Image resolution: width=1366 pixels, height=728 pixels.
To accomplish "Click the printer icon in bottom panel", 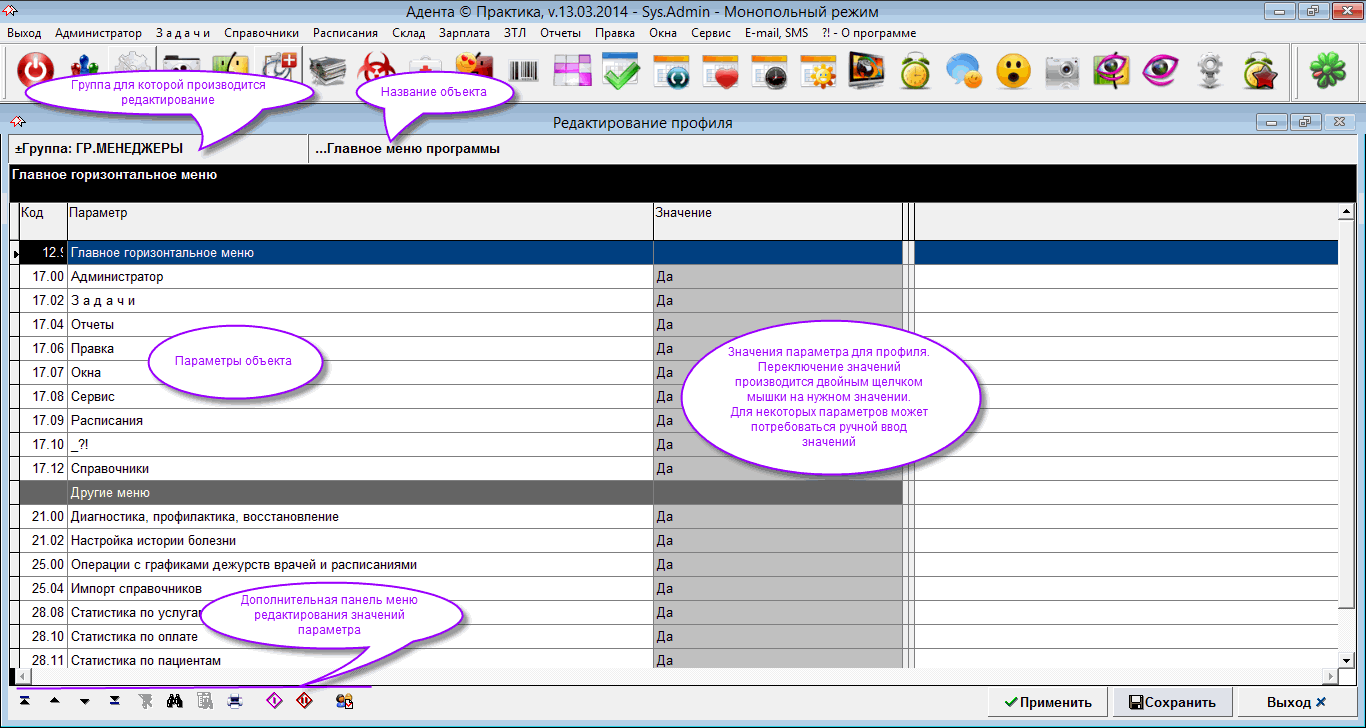I will point(235,701).
